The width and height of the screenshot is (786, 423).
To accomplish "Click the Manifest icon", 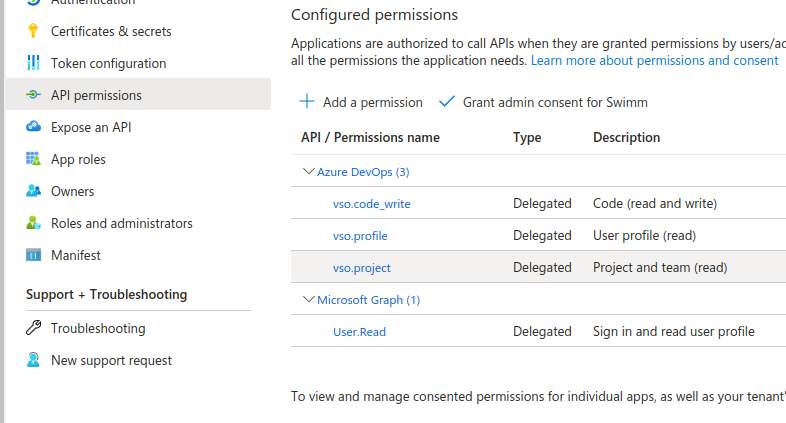I will (x=33, y=255).
